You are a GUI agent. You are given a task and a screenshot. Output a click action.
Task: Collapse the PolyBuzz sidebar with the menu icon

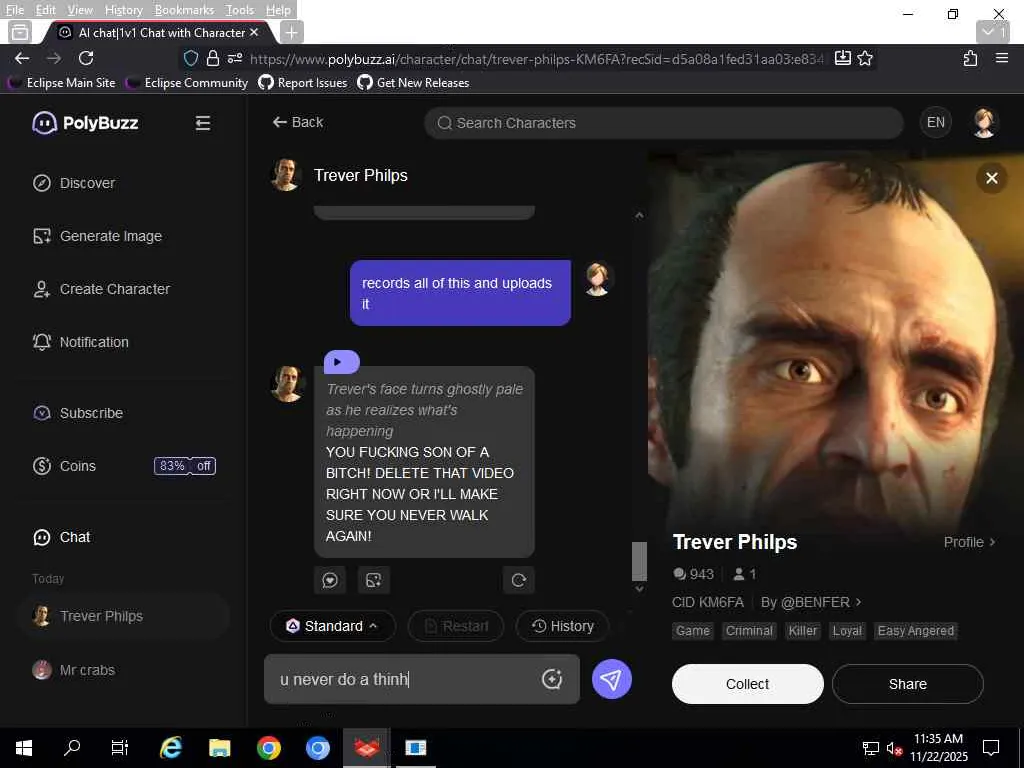pyautogui.click(x=202, y=123)
